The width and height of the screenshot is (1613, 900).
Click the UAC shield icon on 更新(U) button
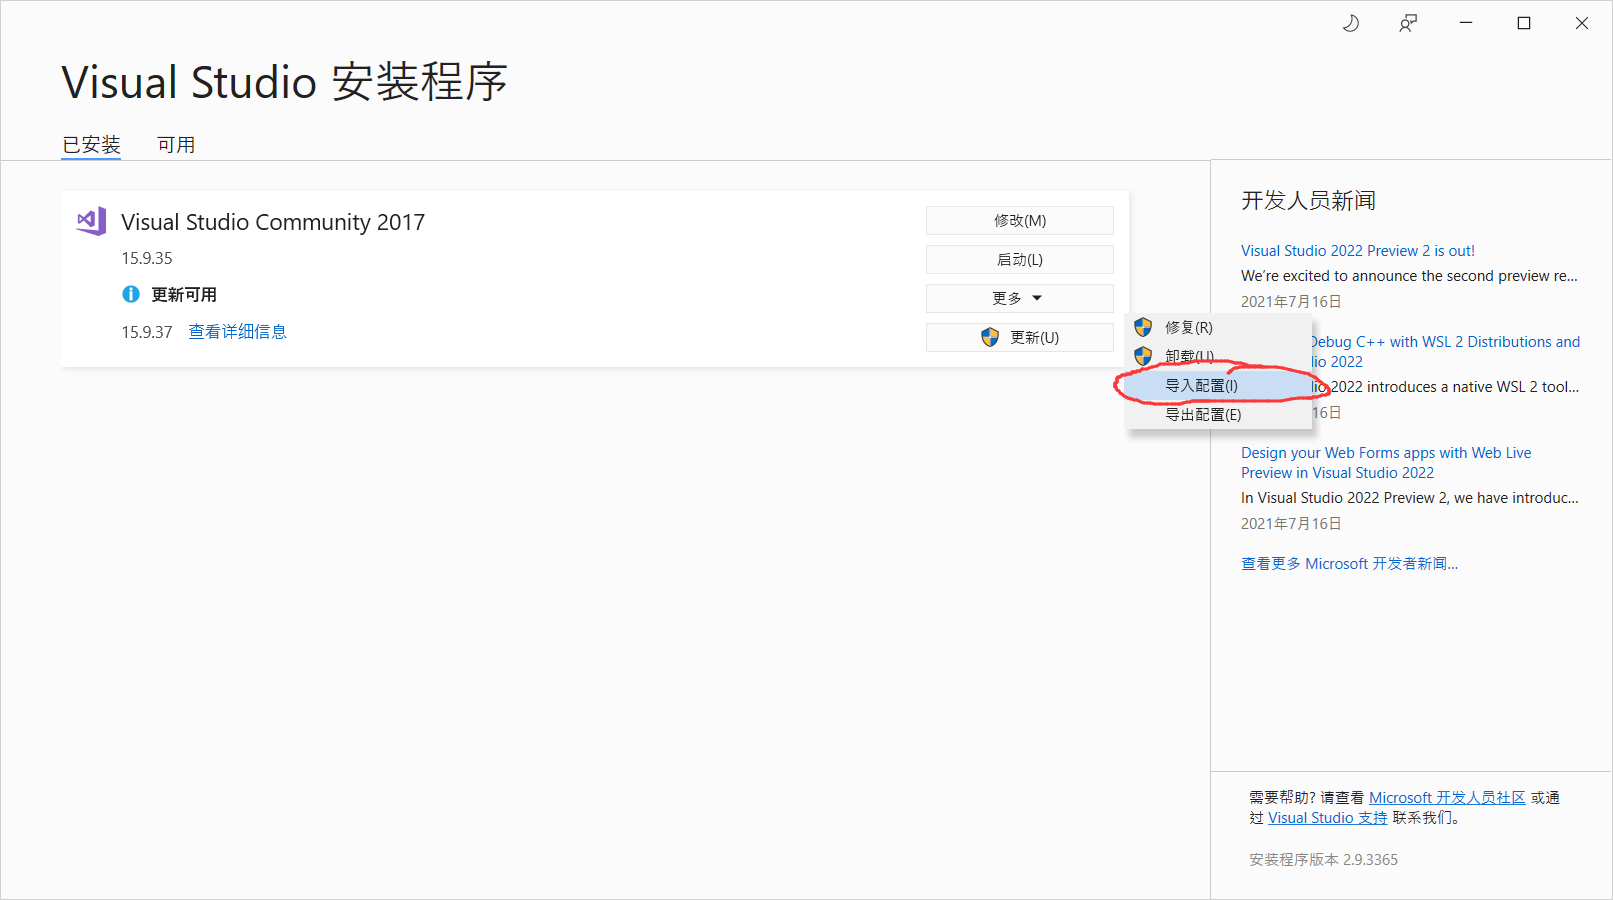click(989, 337)
